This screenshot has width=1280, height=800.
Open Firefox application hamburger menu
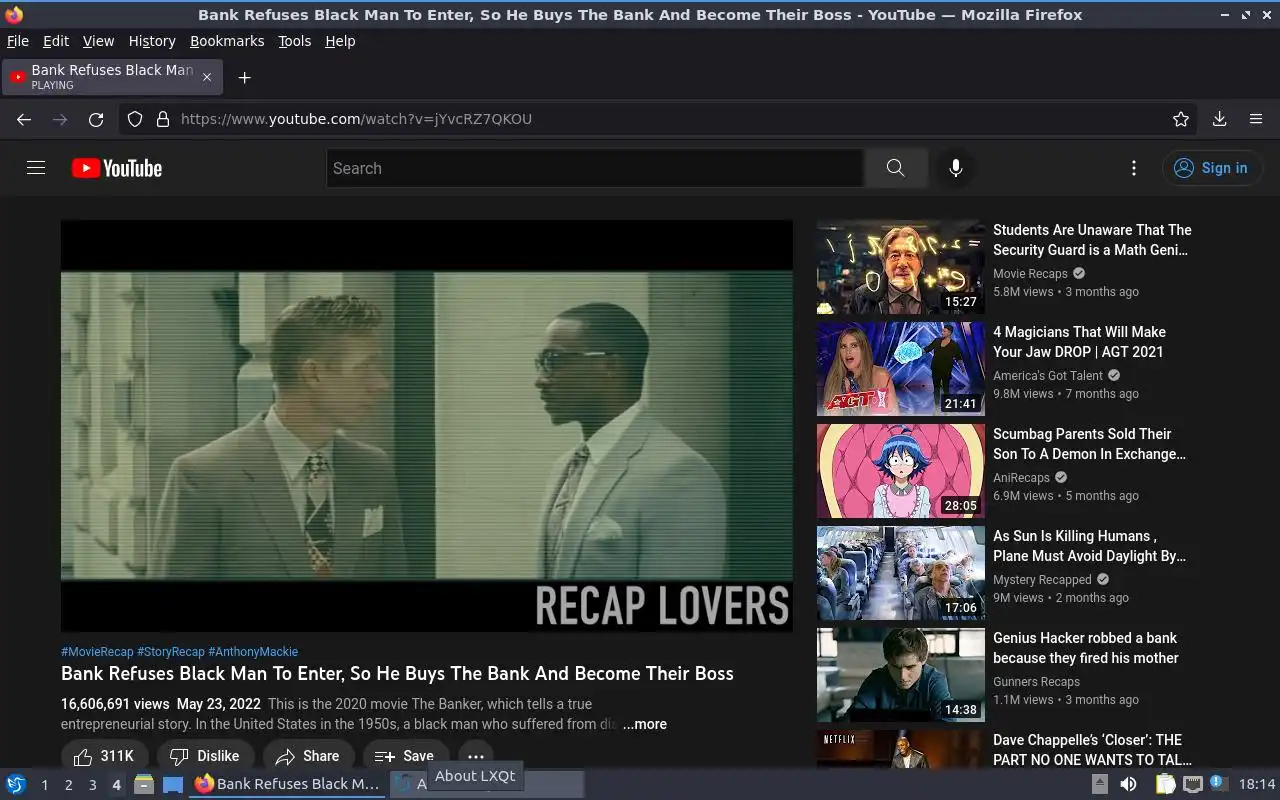[1256, 119]
